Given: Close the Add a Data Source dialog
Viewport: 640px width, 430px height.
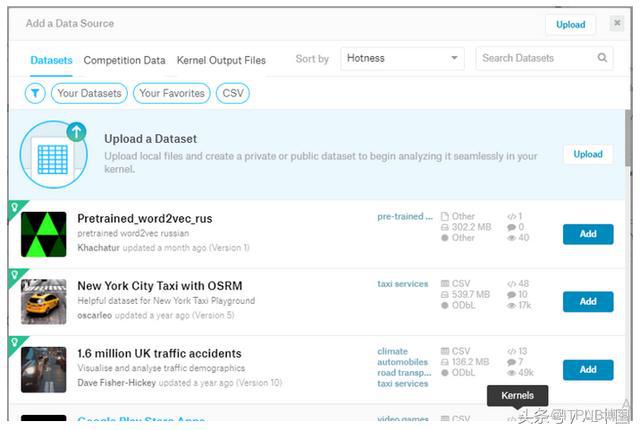Looking at the screenshot, I should pos(617,23).
